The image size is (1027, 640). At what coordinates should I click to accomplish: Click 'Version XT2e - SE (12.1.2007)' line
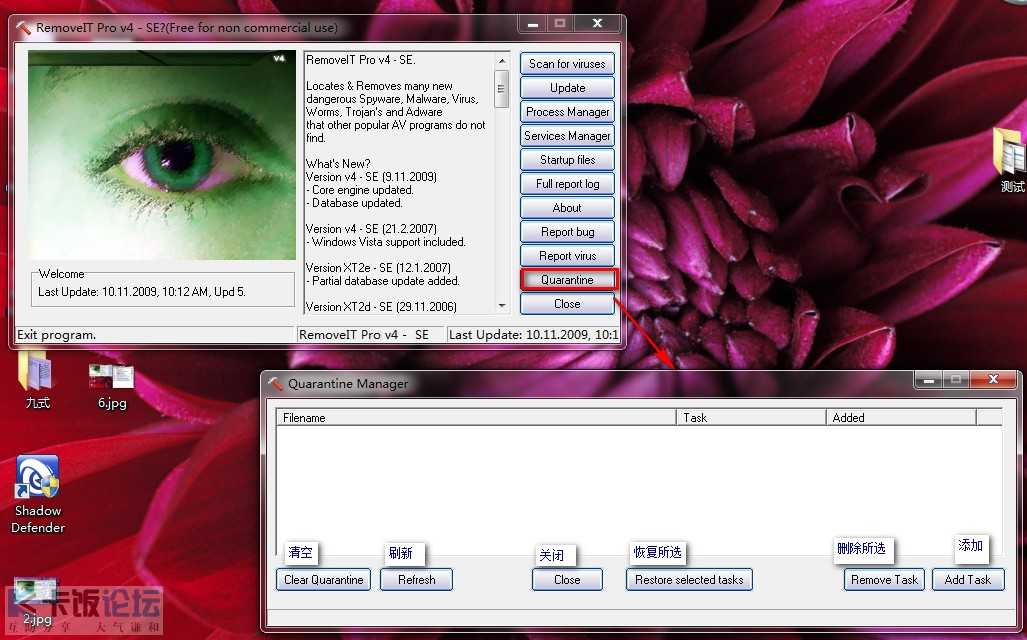pos(378,267)
